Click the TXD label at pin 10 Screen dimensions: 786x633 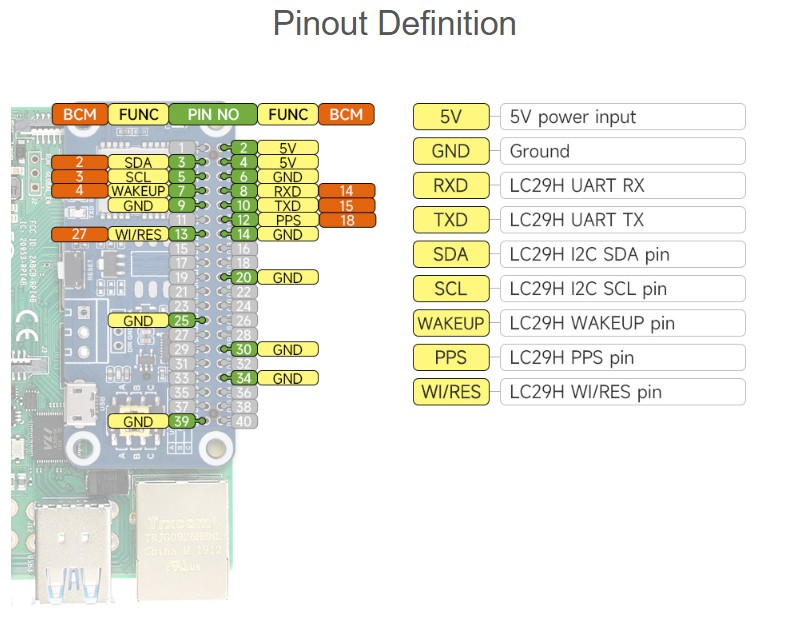point(288,205)
